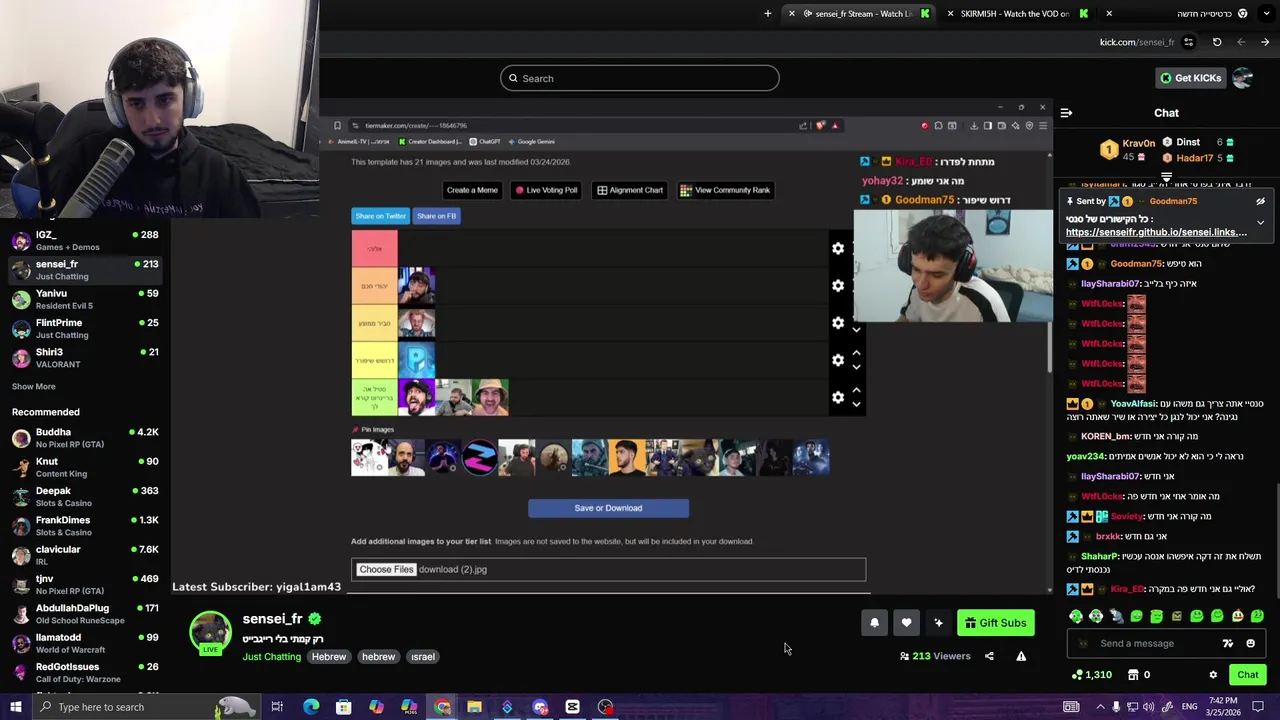Report the stream with the warning triangle
Screen dimensions: 1280x720
coord(1021,656)
